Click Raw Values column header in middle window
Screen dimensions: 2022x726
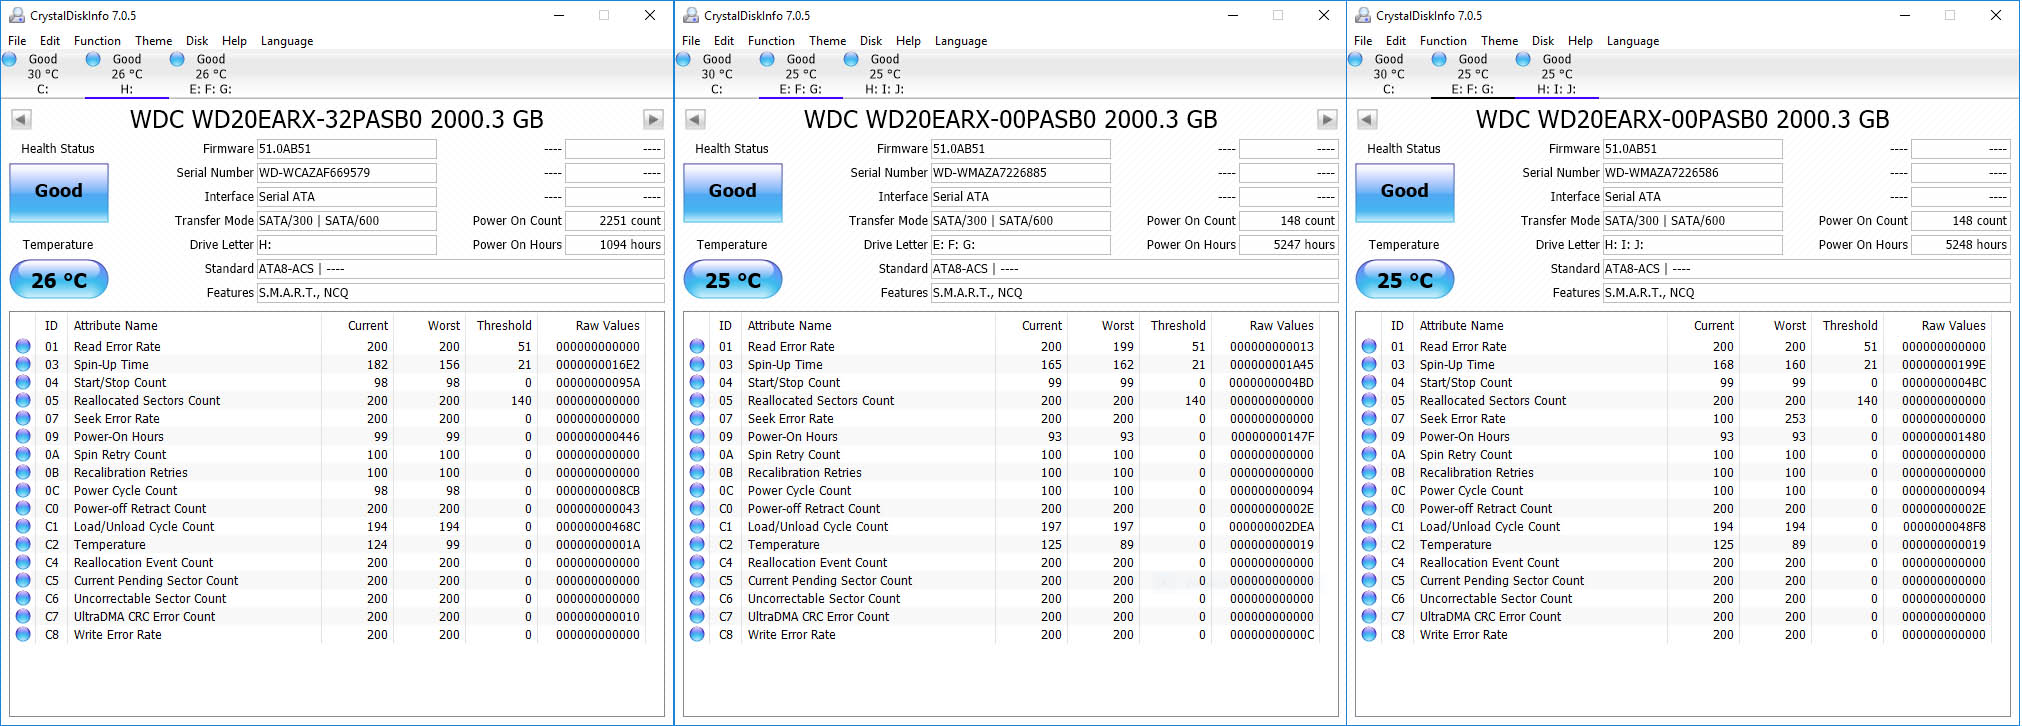click(x=1282, y=326)
